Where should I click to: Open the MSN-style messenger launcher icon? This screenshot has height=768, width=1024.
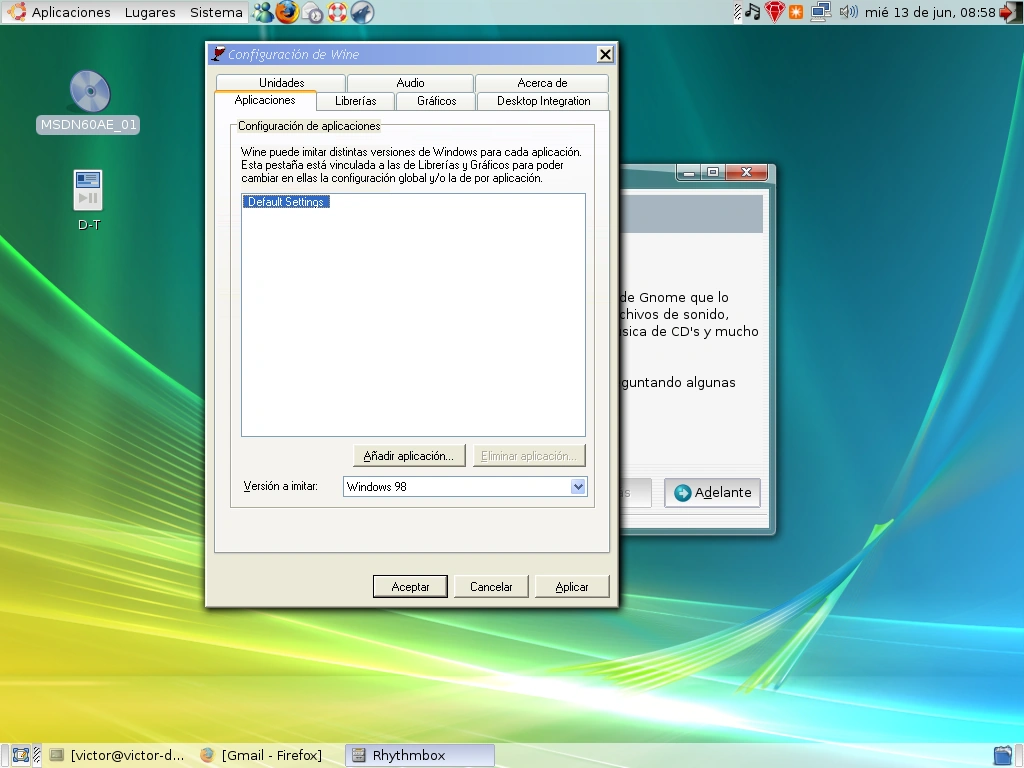263,12
